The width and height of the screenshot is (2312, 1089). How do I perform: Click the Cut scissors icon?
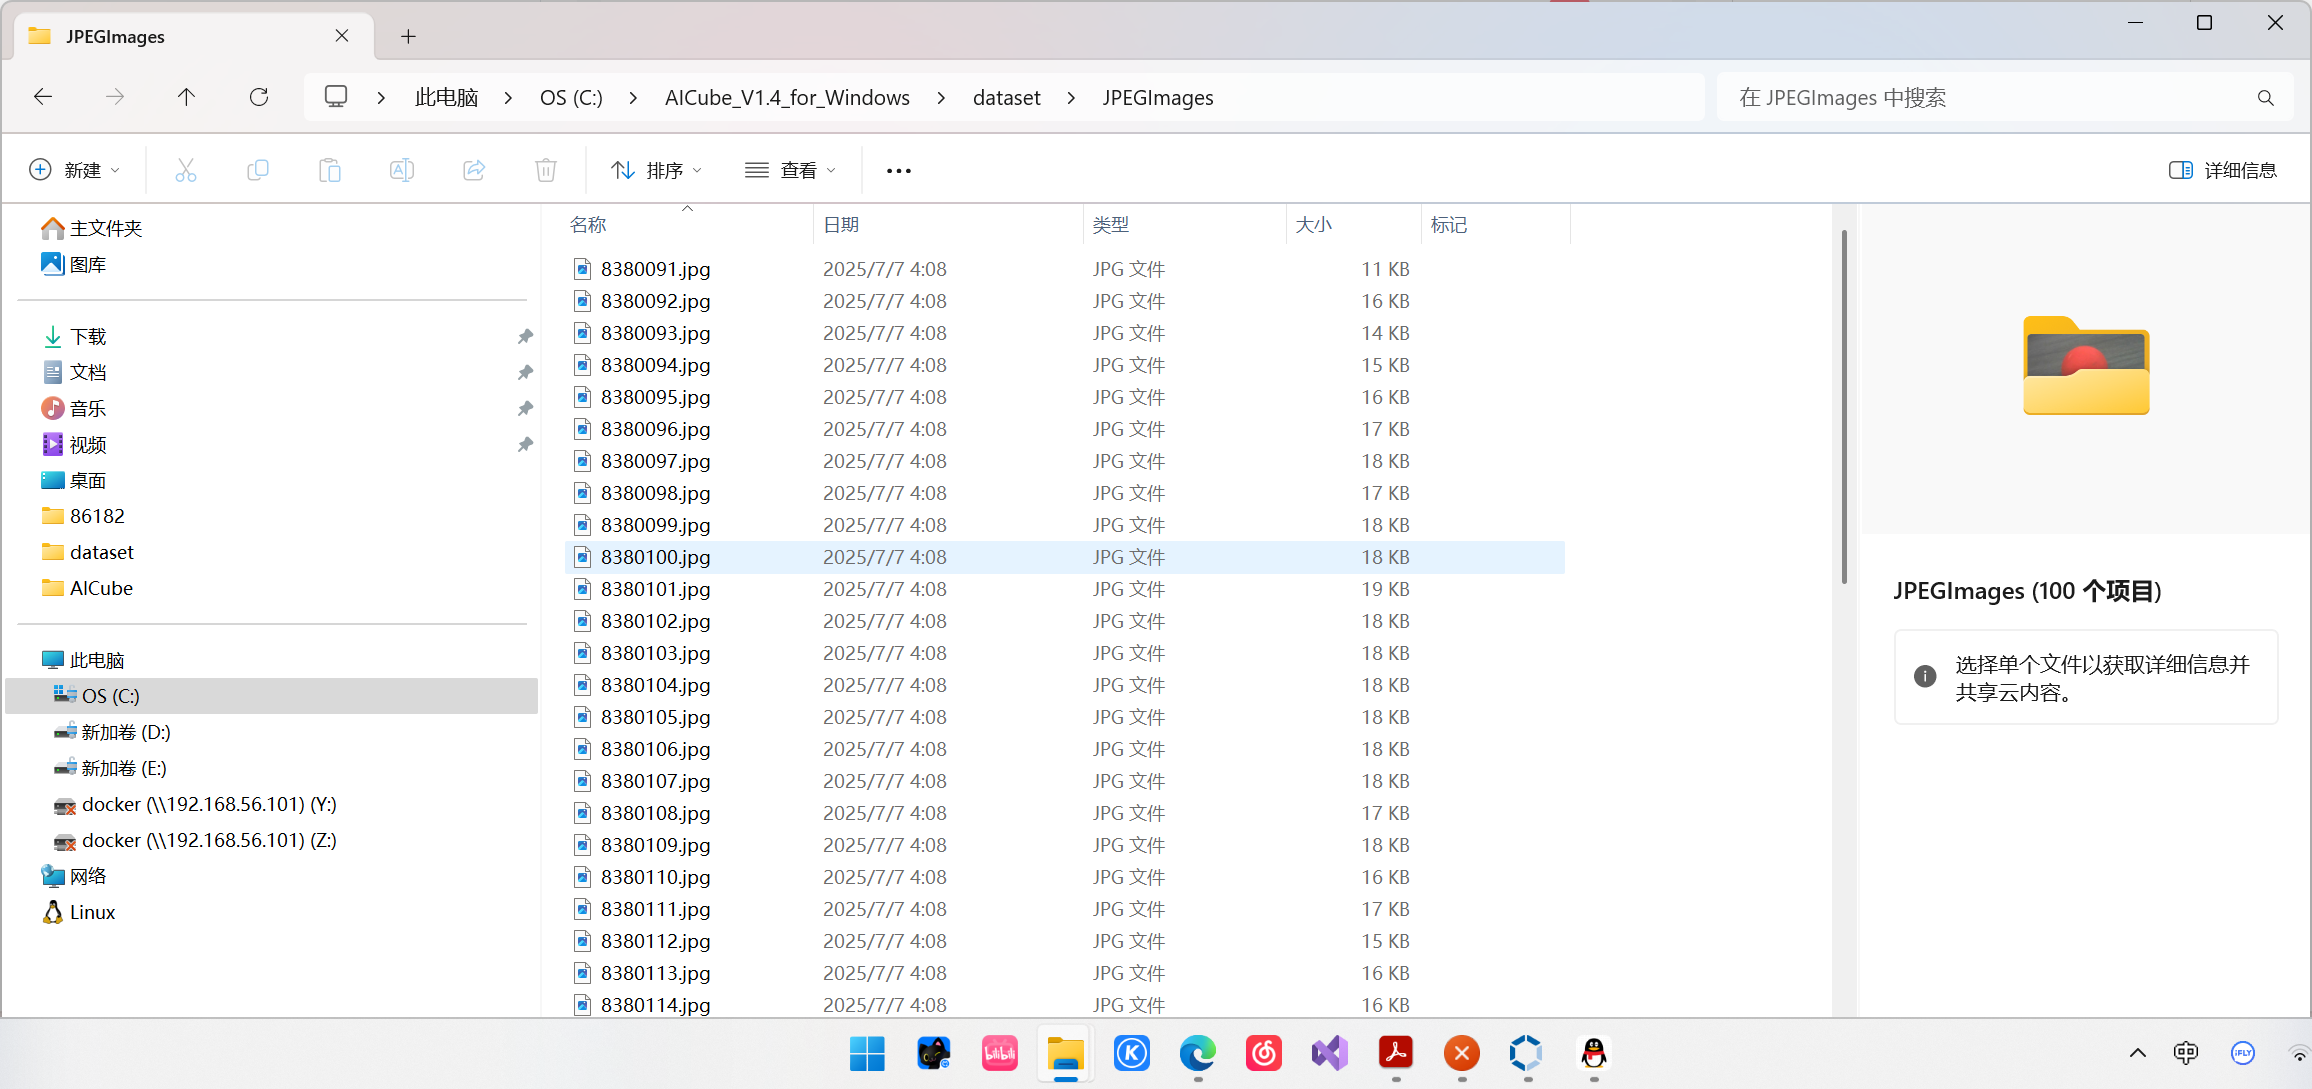click(186, 170)
